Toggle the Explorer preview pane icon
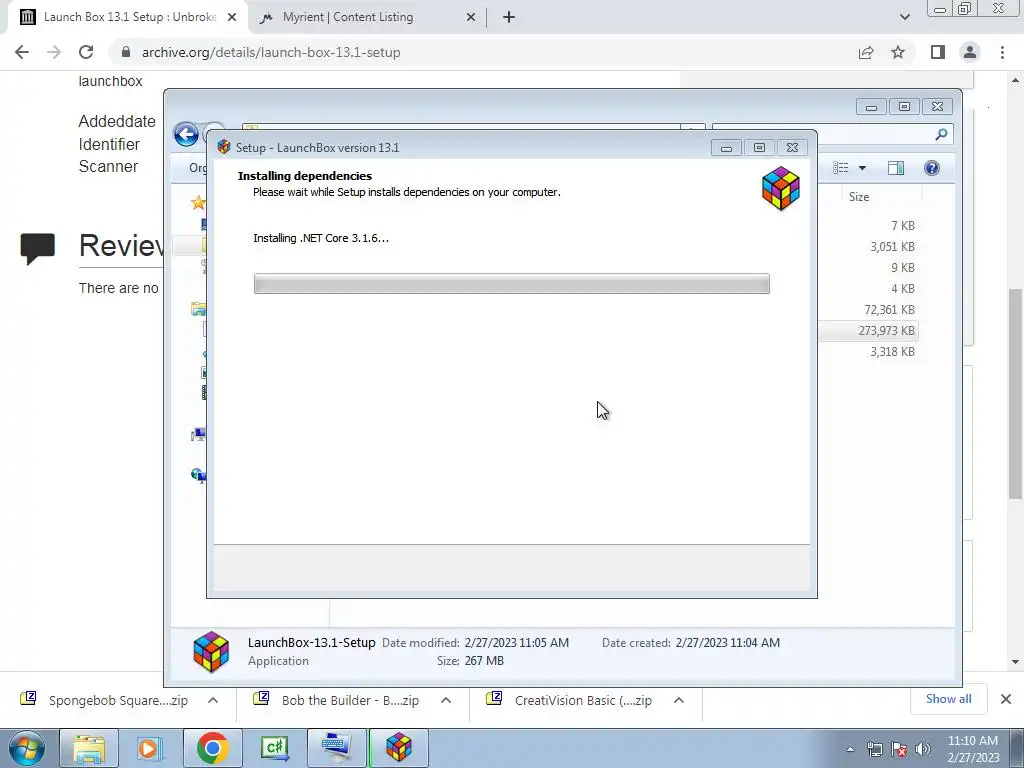 click(x=896, y=168)
